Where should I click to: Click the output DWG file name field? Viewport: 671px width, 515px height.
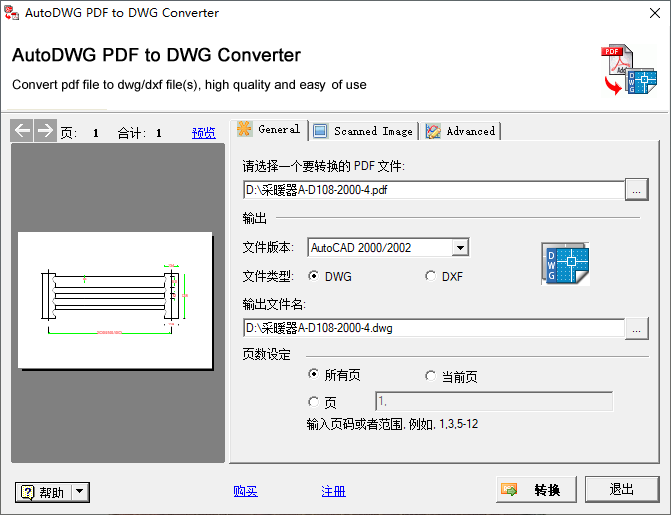tap(434, 328)
